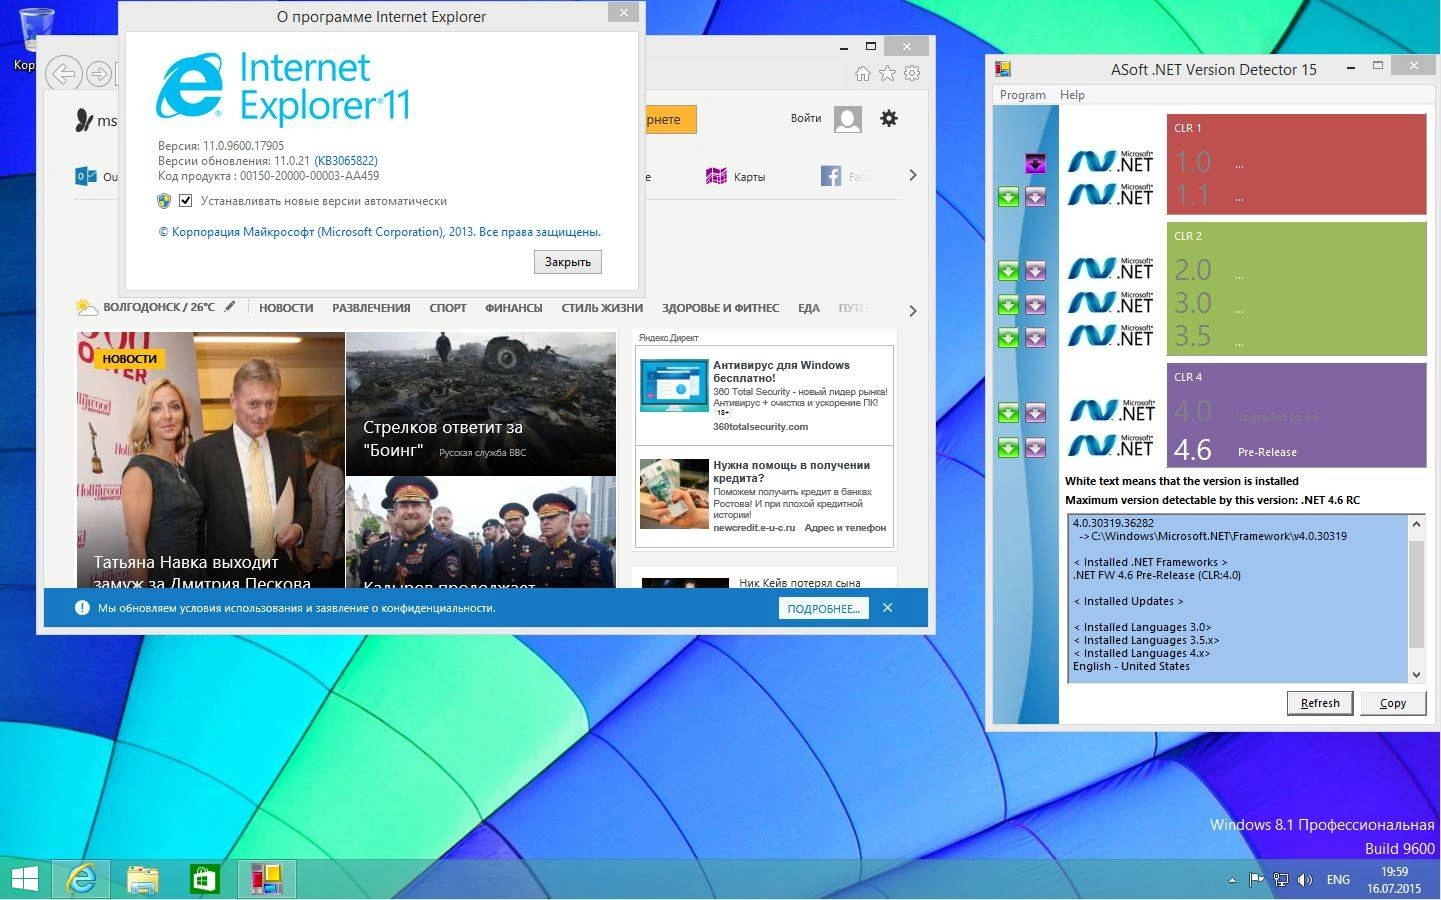Click the green download icon for .NET 4.6

(x=1008, y=448)
